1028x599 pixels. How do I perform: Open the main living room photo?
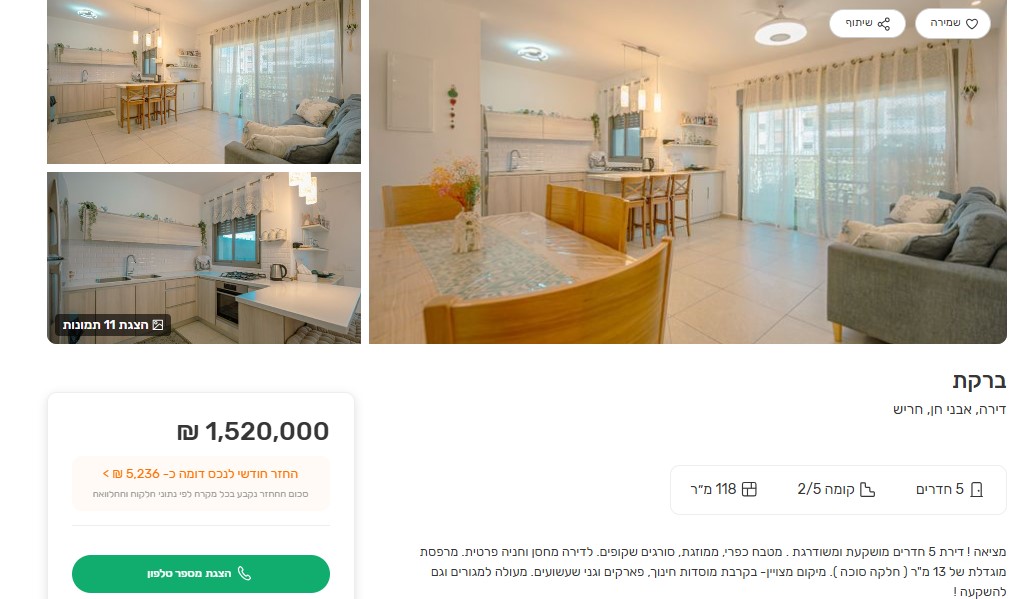pyautogui.click(x=688, y=172)
